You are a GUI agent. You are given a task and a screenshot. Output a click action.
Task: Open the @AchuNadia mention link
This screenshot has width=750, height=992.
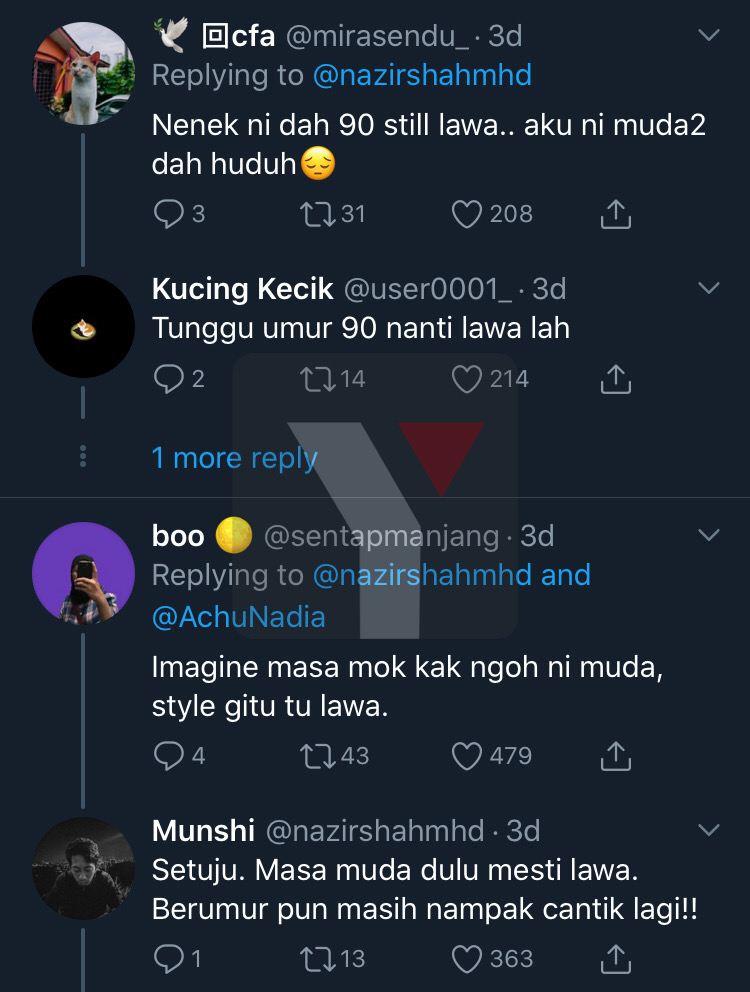coord(238,617)
